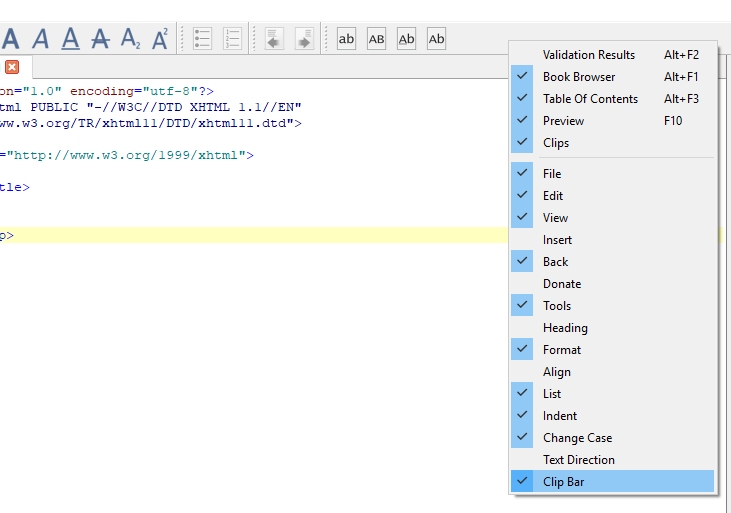Enable the Insert toolbar
This screenshot has height=513, width=731.
click(557, 240)
